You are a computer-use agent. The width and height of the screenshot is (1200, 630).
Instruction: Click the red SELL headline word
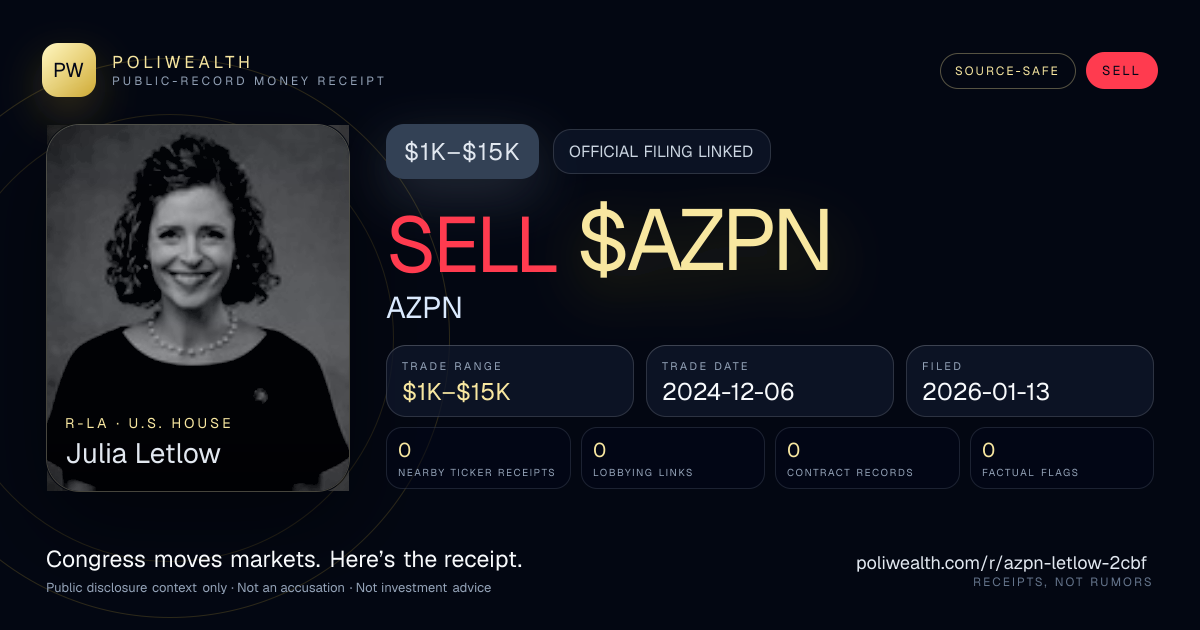click(473, 243)
